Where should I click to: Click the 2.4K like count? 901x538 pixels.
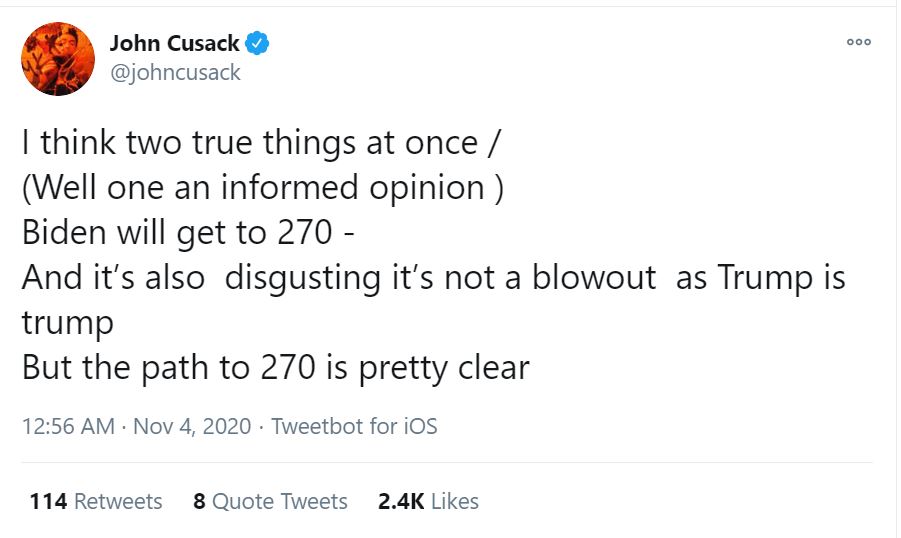(x=402, y=501)
